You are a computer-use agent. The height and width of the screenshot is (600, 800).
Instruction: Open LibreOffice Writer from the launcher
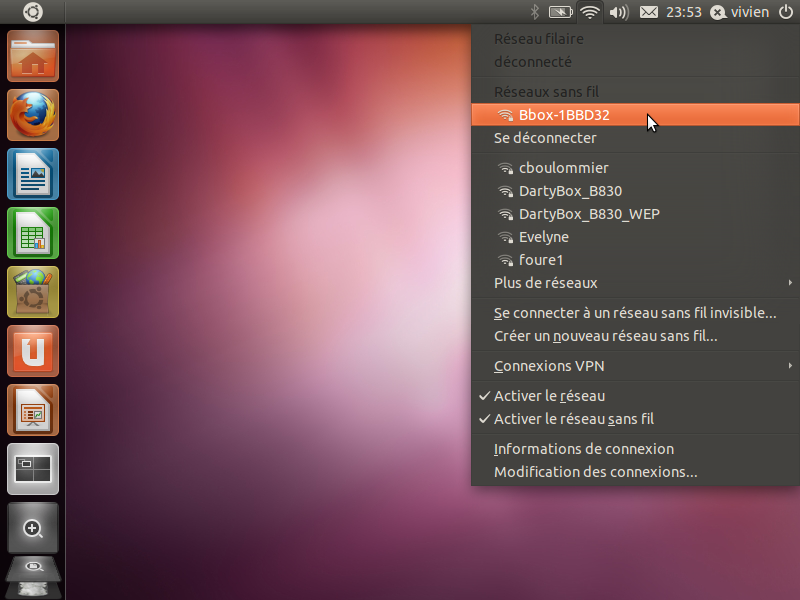pyautogui.click(x=33, y=174)
